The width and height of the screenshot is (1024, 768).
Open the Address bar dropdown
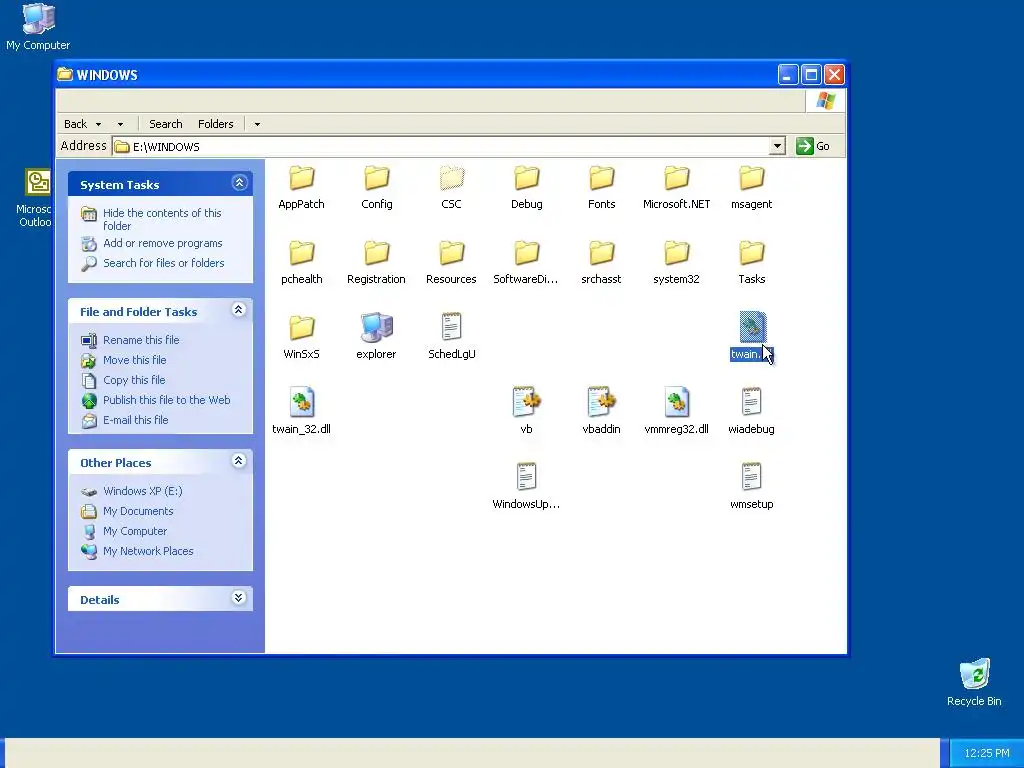point(777,146)
